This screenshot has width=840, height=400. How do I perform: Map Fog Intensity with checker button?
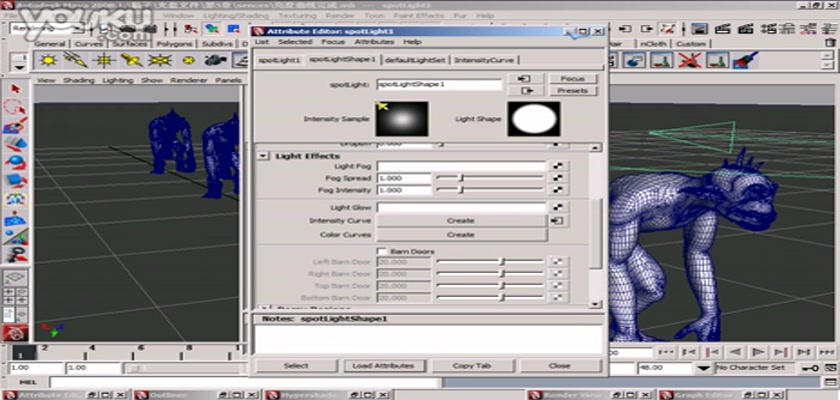click(558, 190)
